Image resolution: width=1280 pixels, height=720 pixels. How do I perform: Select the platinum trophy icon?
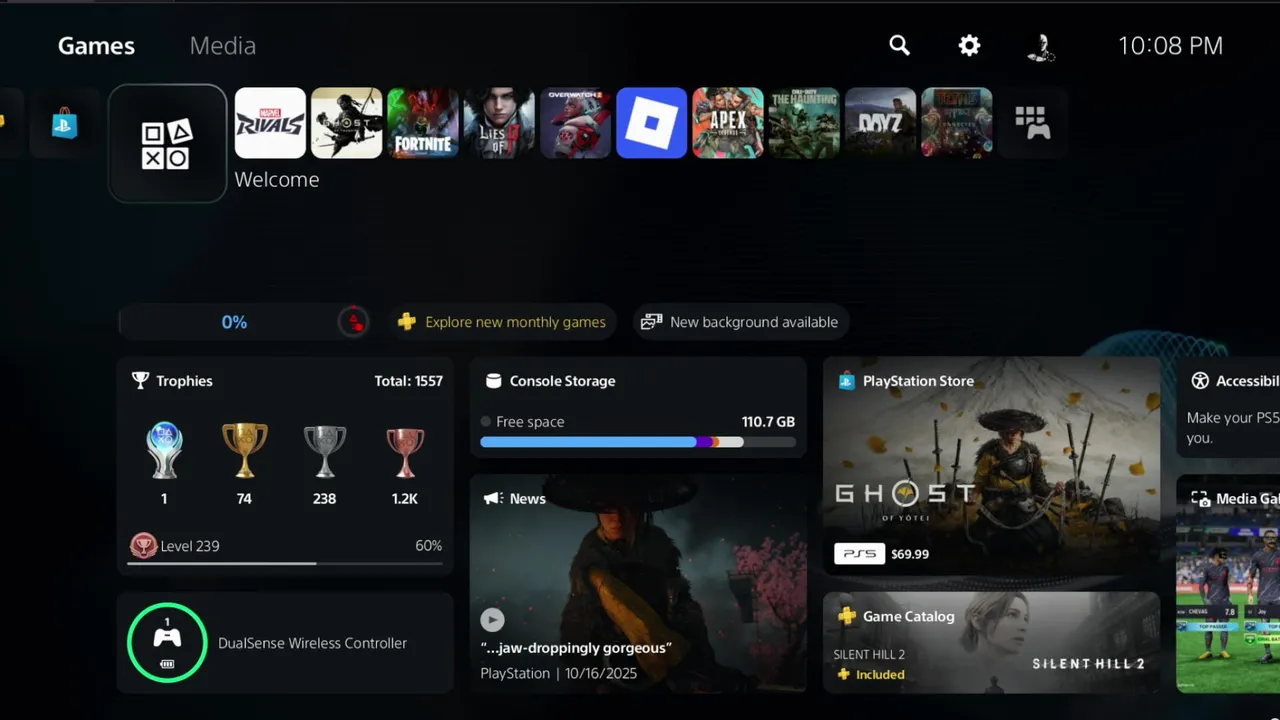point(164,451)
